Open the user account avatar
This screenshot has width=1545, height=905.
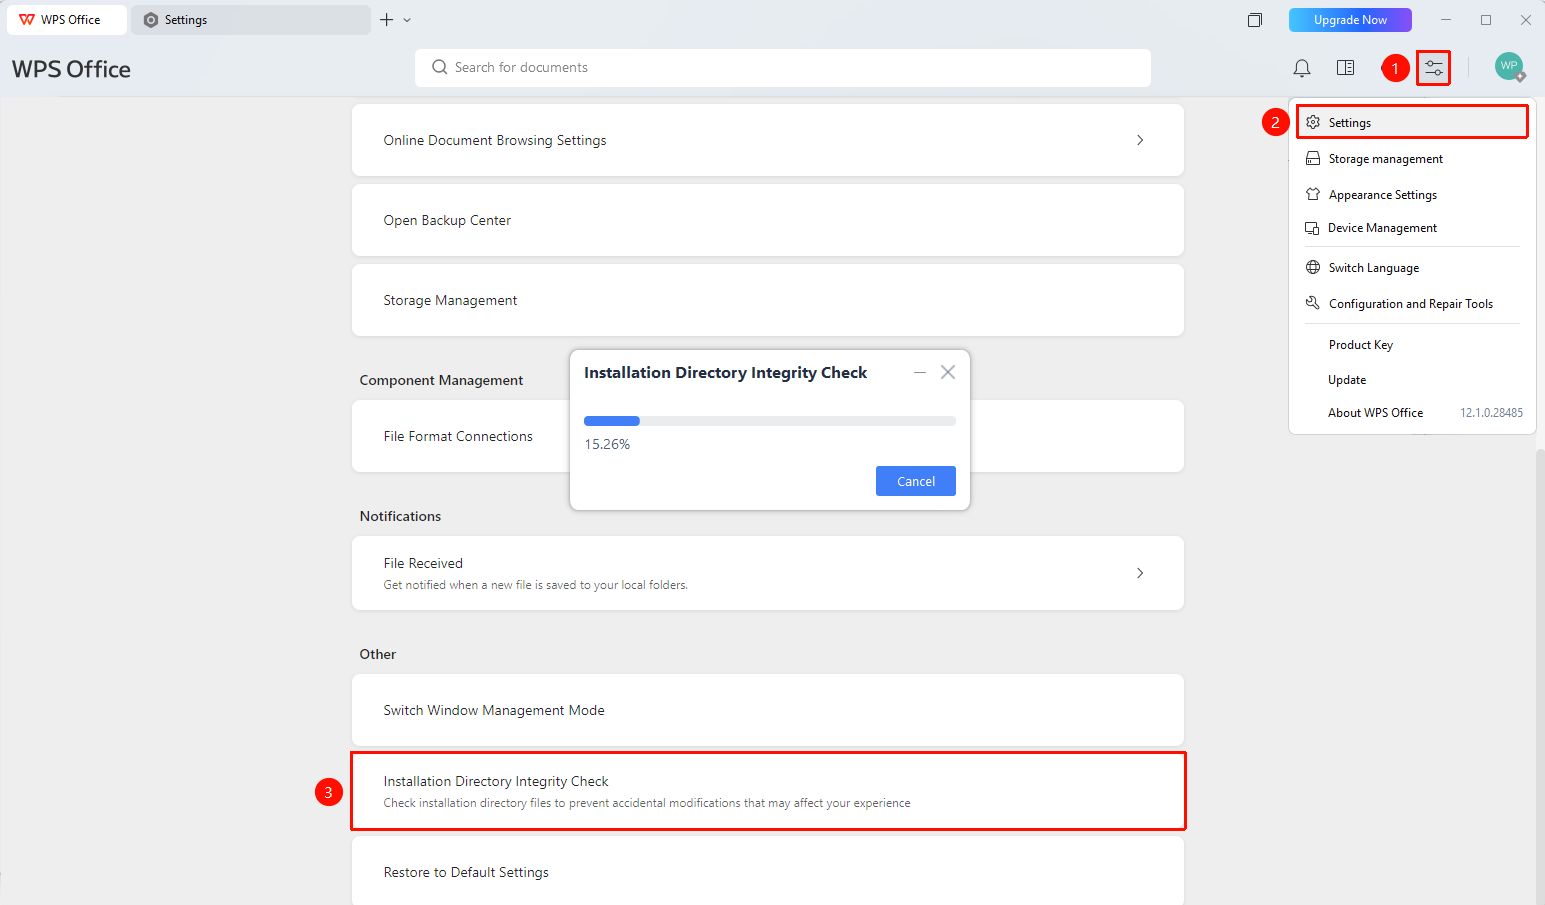click(x=1509, y=67)
